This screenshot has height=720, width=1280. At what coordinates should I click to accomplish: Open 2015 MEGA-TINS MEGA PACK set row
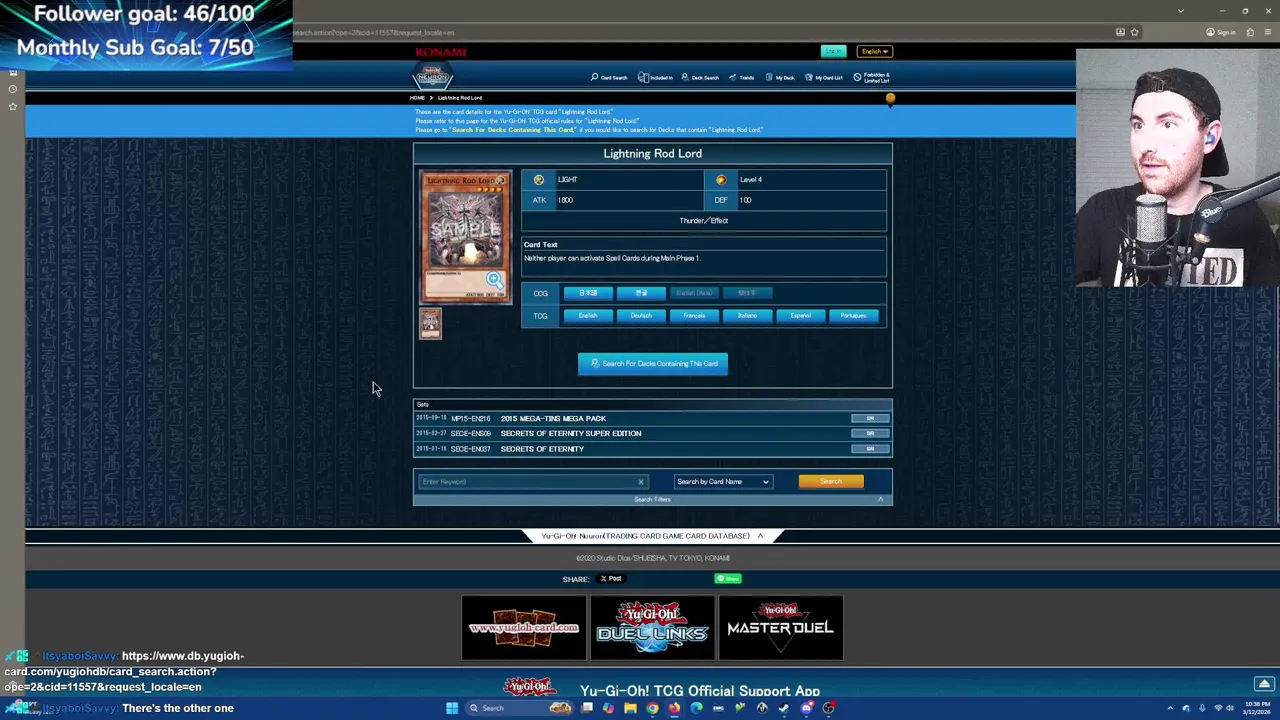point(652,418)
